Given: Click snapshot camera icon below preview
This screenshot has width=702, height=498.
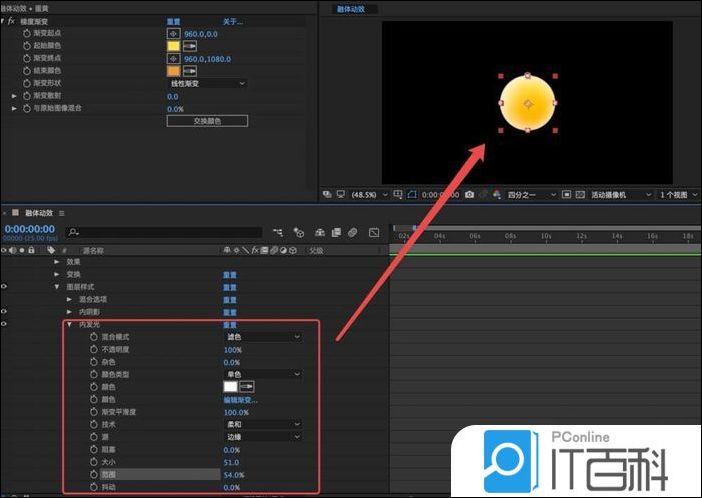Looking at the screenshot, I should click(x=469, y=194).
